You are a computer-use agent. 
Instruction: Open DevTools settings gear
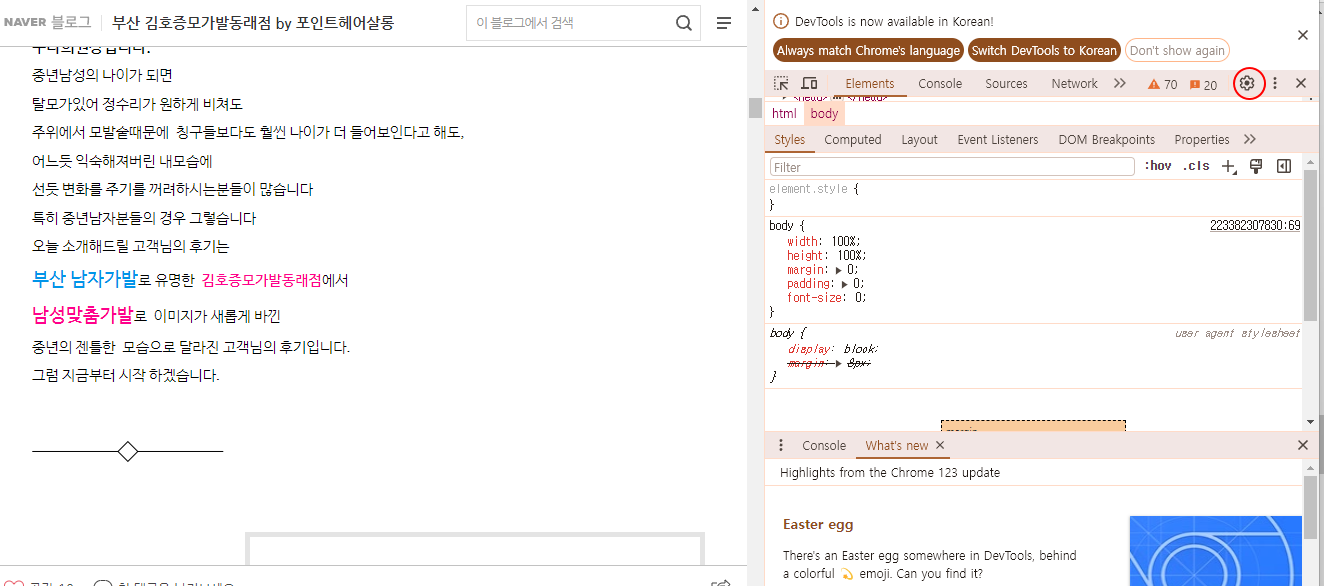pos(1247,83)
